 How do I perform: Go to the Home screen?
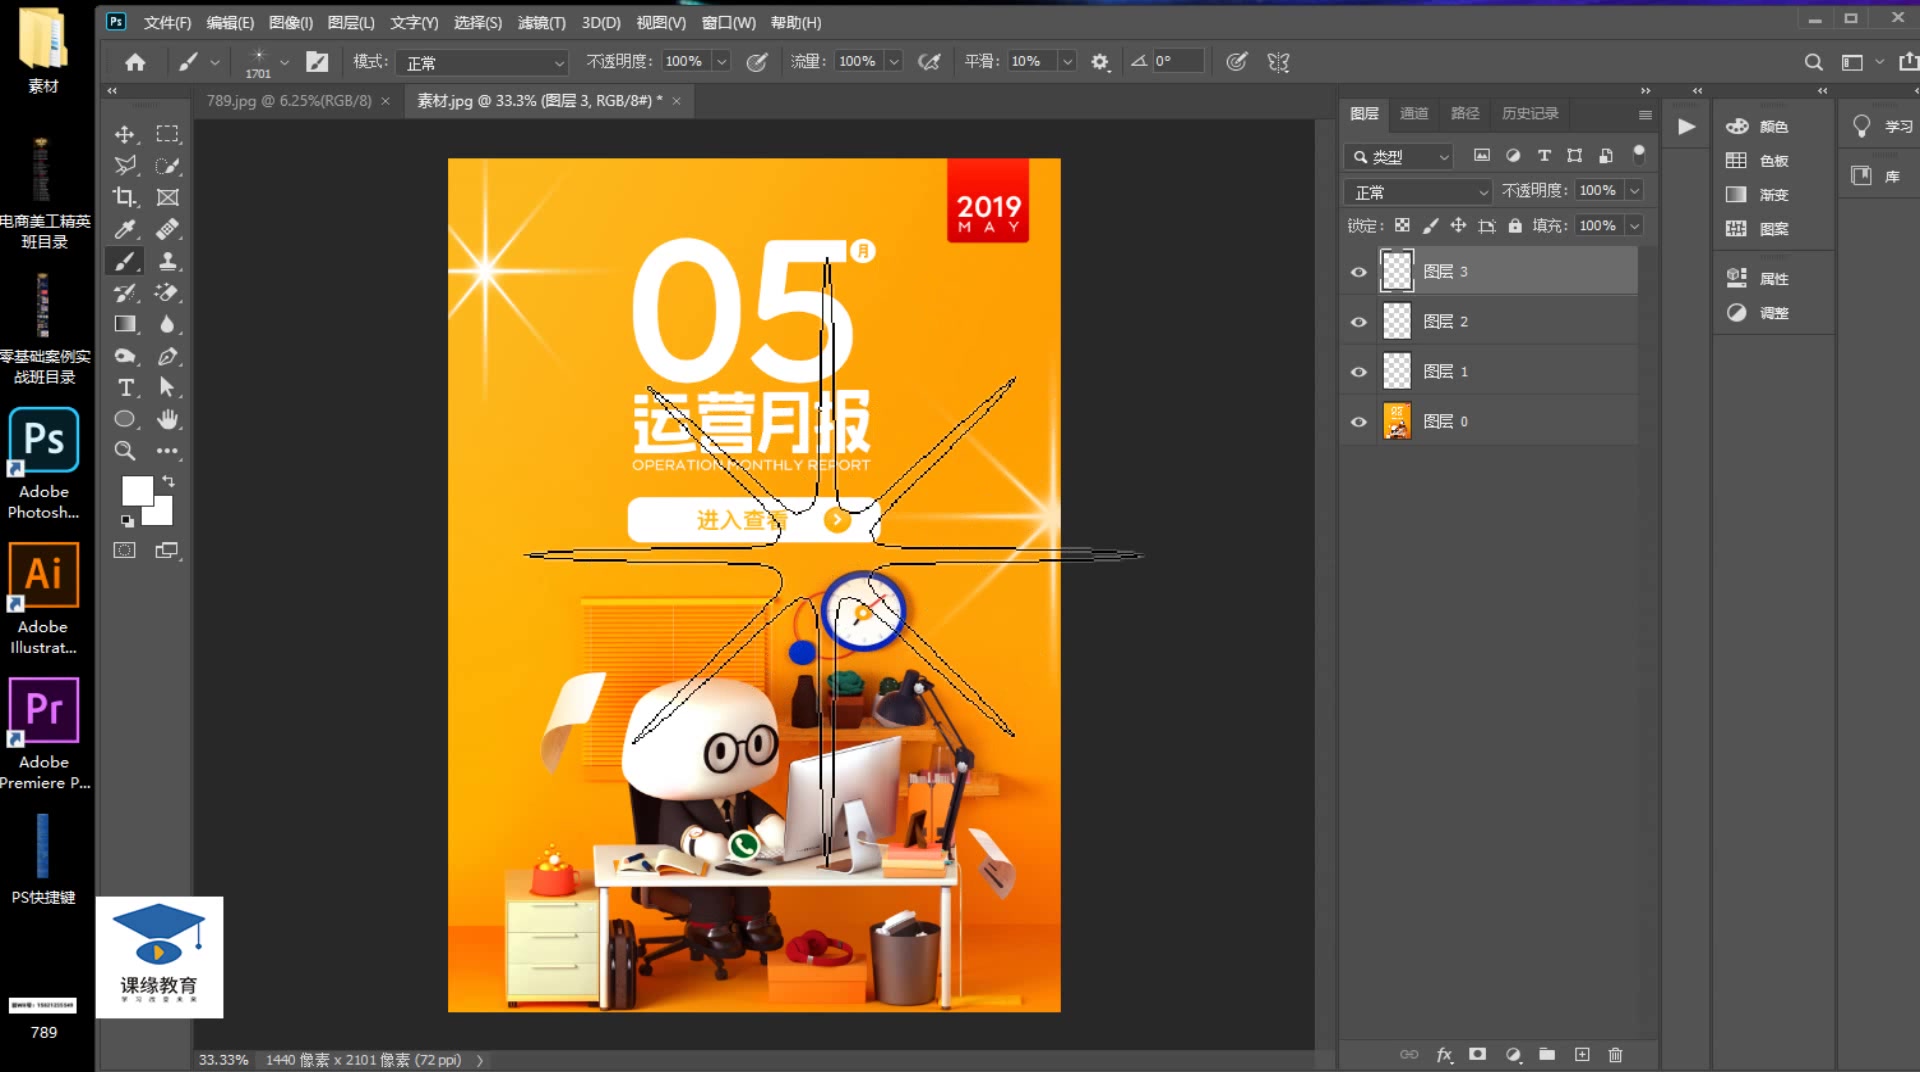[135, 62]
